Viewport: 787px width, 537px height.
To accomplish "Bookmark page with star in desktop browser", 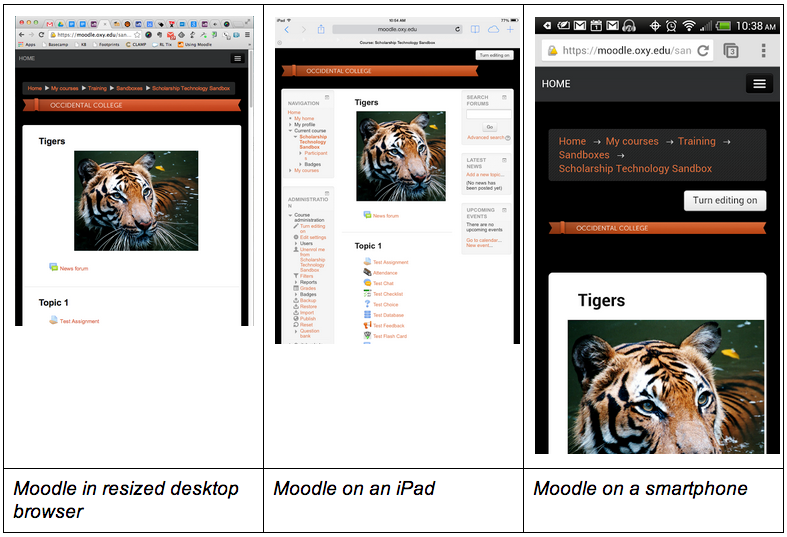I will [x=137, y=35].
